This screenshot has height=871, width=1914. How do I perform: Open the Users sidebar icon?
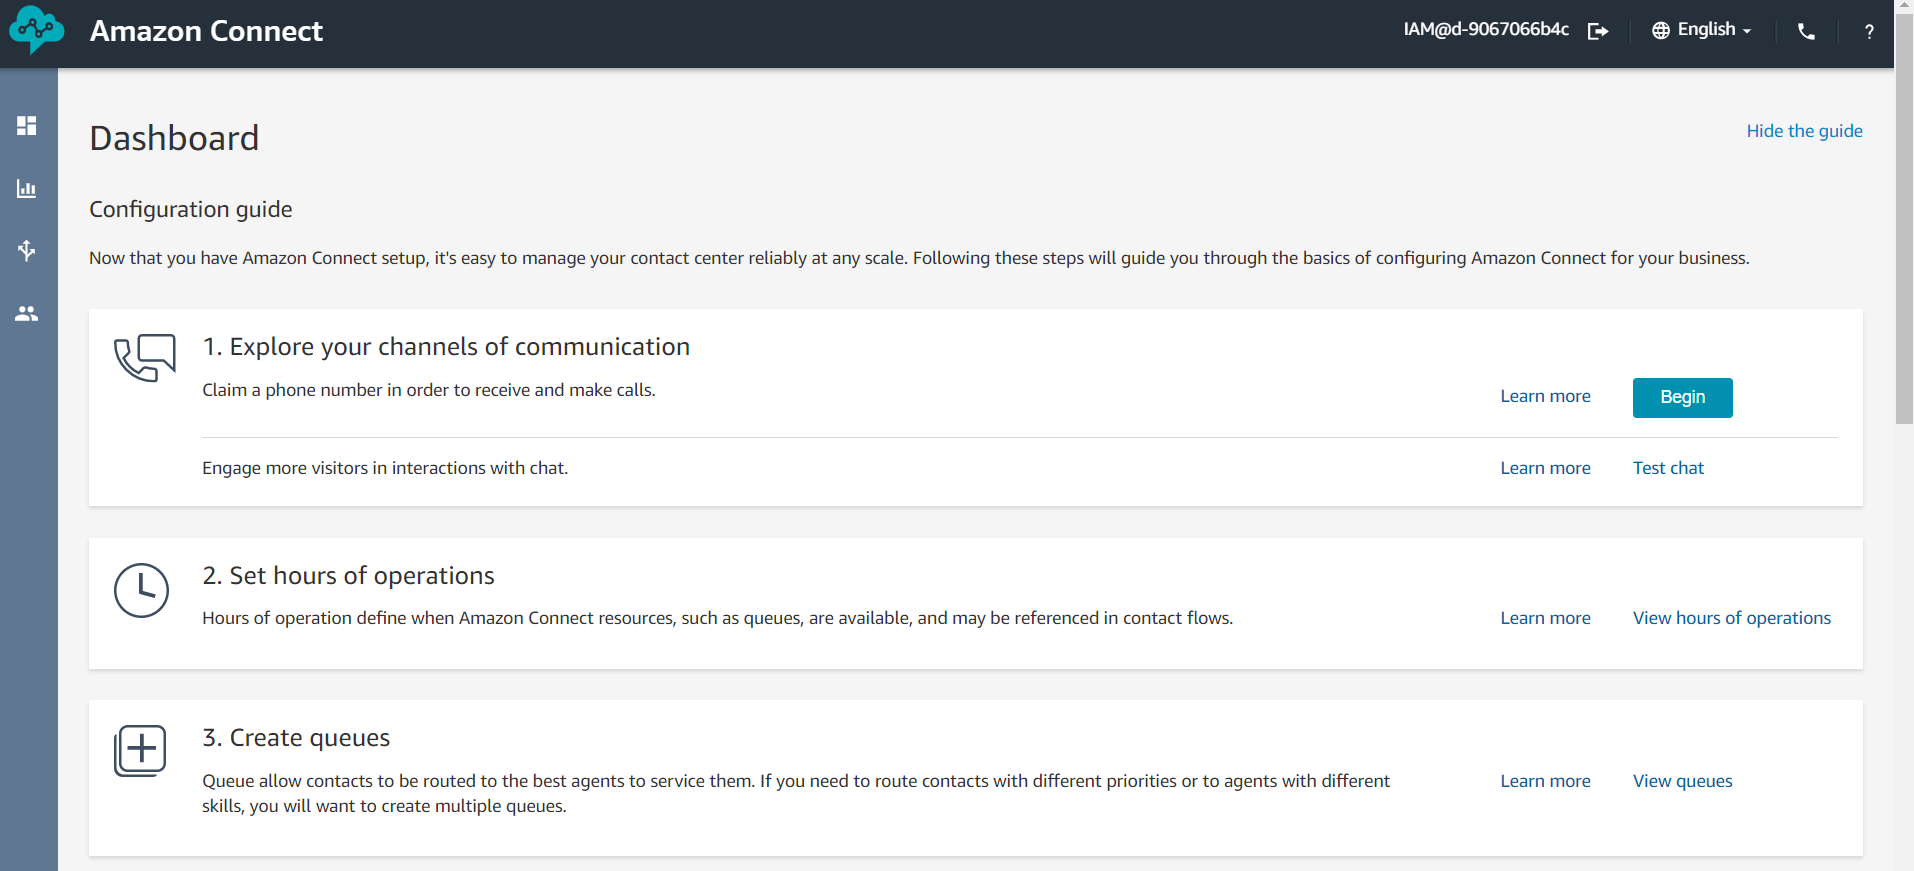click(x=27, y=313)
